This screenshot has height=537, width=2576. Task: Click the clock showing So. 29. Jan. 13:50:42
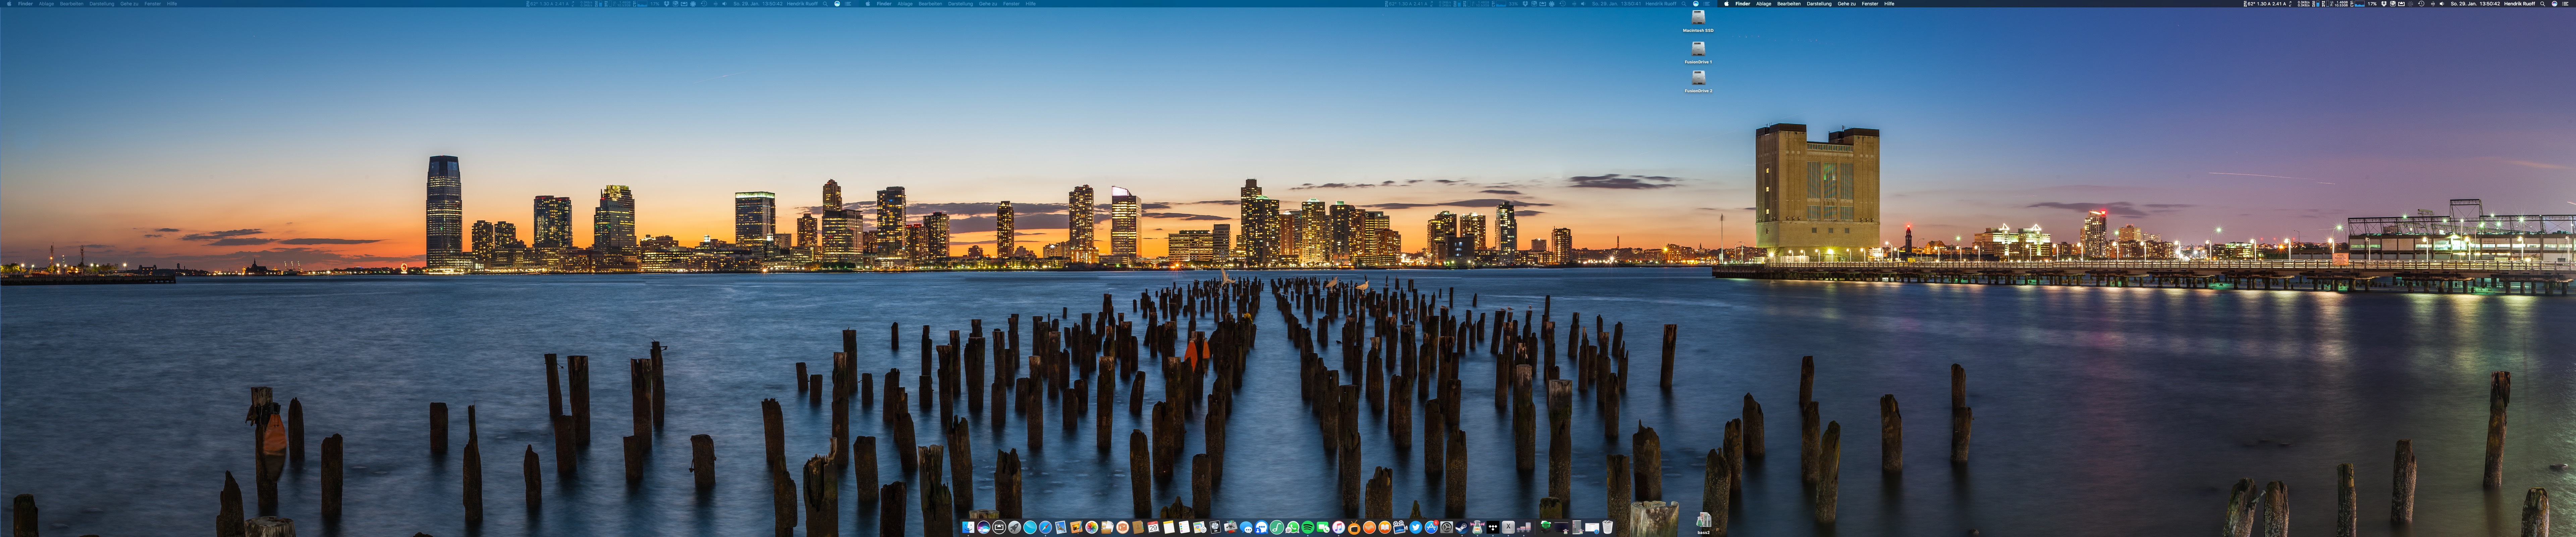pyautogui.click(x=2475, y=4)
